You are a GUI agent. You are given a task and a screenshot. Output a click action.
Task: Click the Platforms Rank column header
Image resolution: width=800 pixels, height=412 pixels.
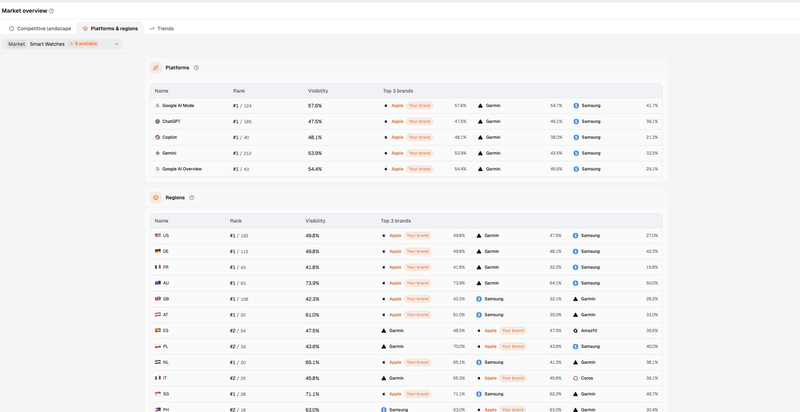tap(239, 91)
